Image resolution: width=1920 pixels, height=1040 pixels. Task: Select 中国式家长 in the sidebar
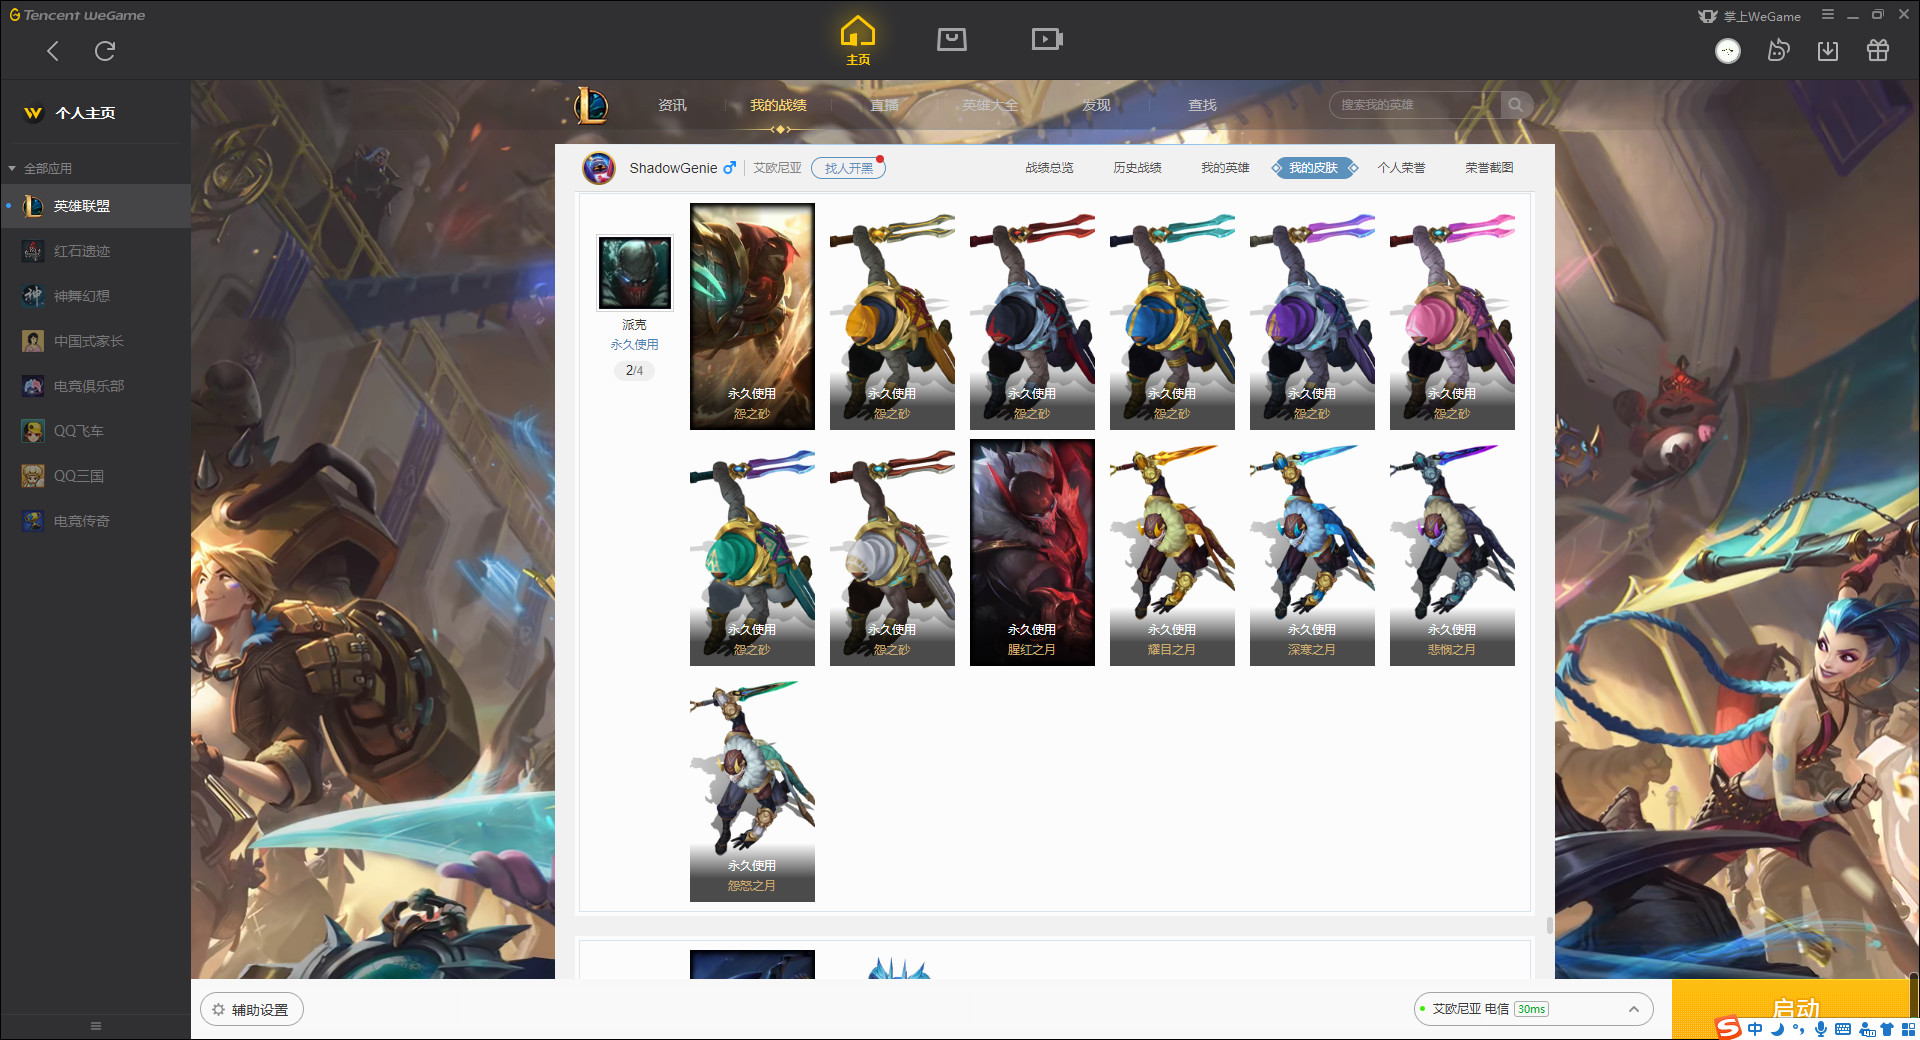(x=96, y=341)
